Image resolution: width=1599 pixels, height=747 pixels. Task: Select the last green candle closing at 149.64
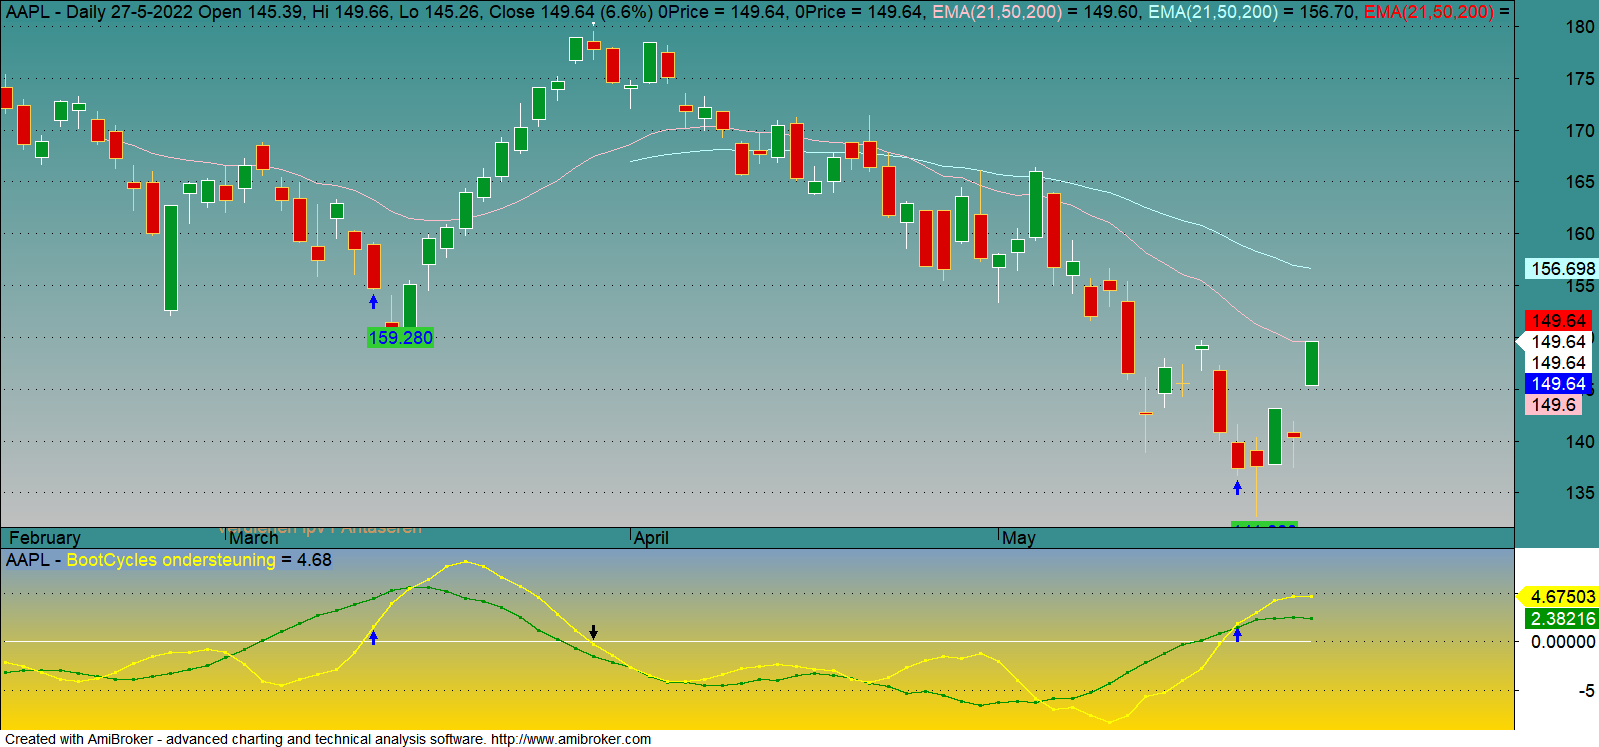pos(1311,363)
